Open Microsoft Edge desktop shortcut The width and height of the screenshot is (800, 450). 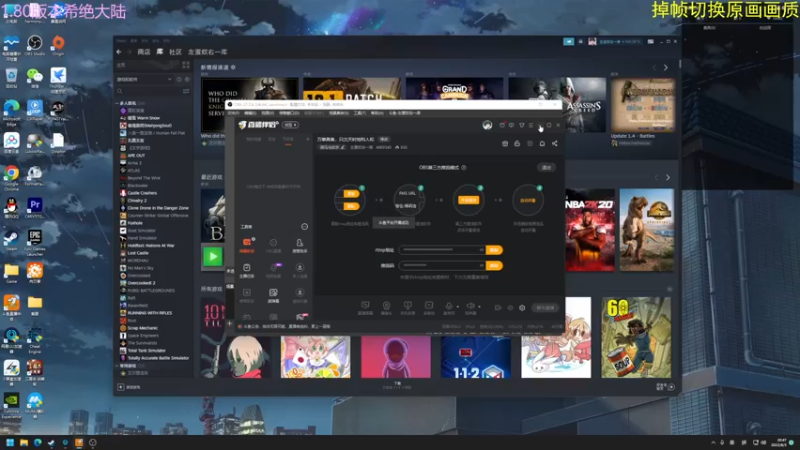tap(11, 111)
